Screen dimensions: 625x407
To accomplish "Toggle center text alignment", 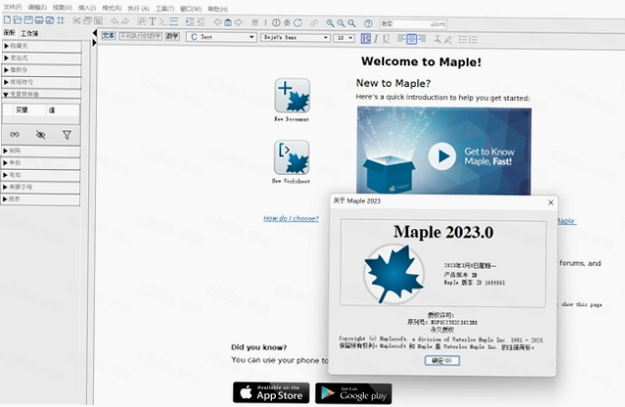I will coord(412,39).
